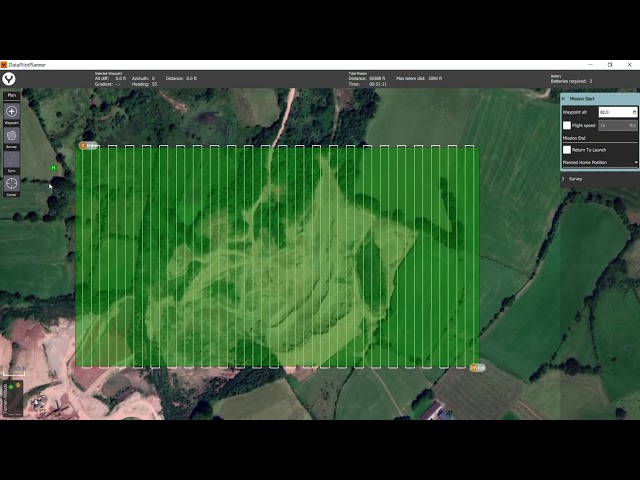Click the Plan tab label
Viewport: 640px width, 480px height.
(11, 95)
